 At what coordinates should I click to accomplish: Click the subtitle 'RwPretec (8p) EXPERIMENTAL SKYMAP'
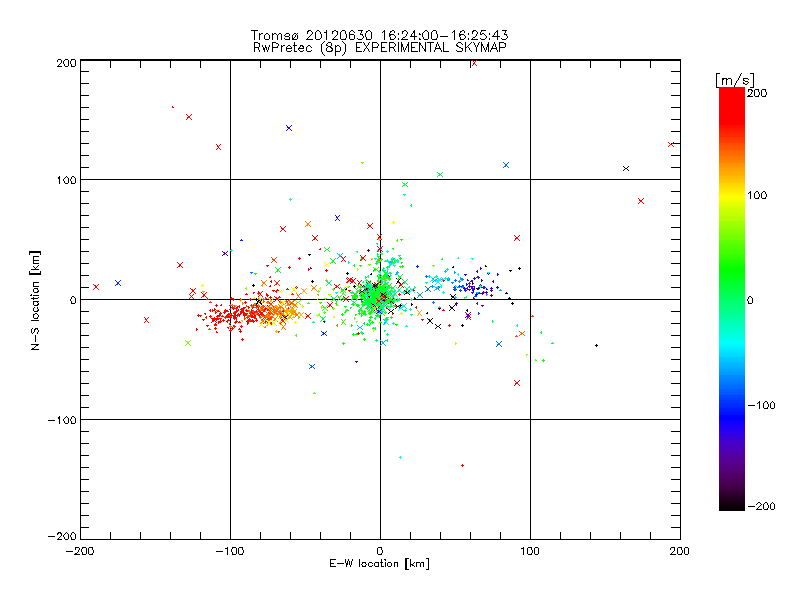coord(380,48)
